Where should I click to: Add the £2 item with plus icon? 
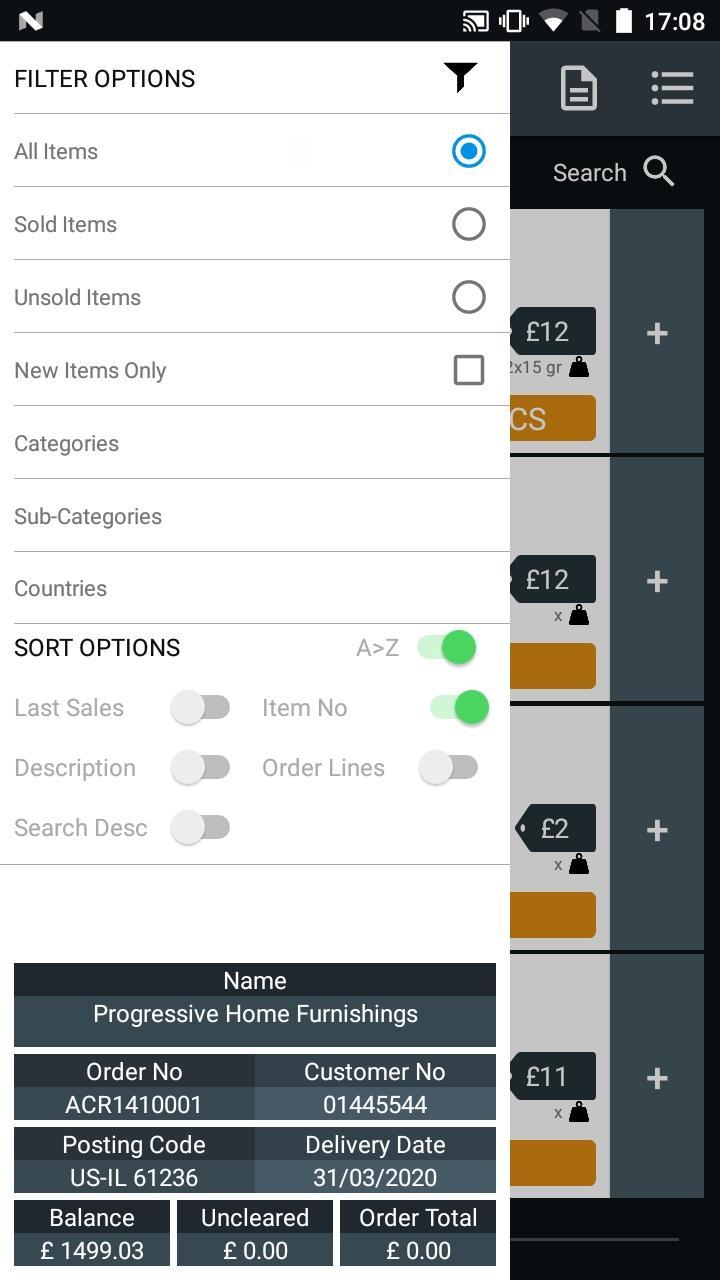pos(657,830)
